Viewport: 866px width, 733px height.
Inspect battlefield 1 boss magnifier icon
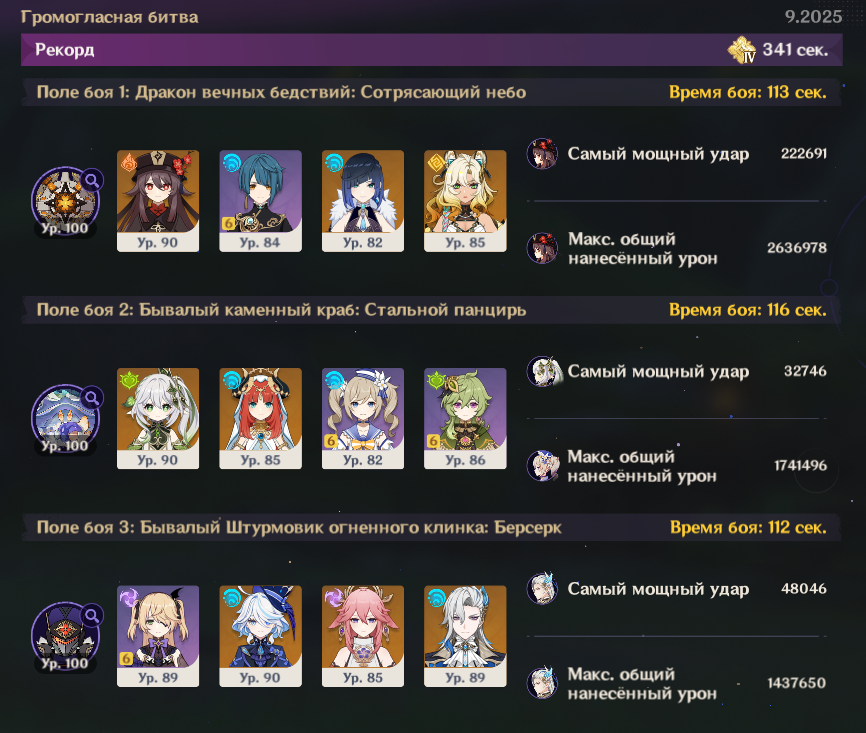92,180
